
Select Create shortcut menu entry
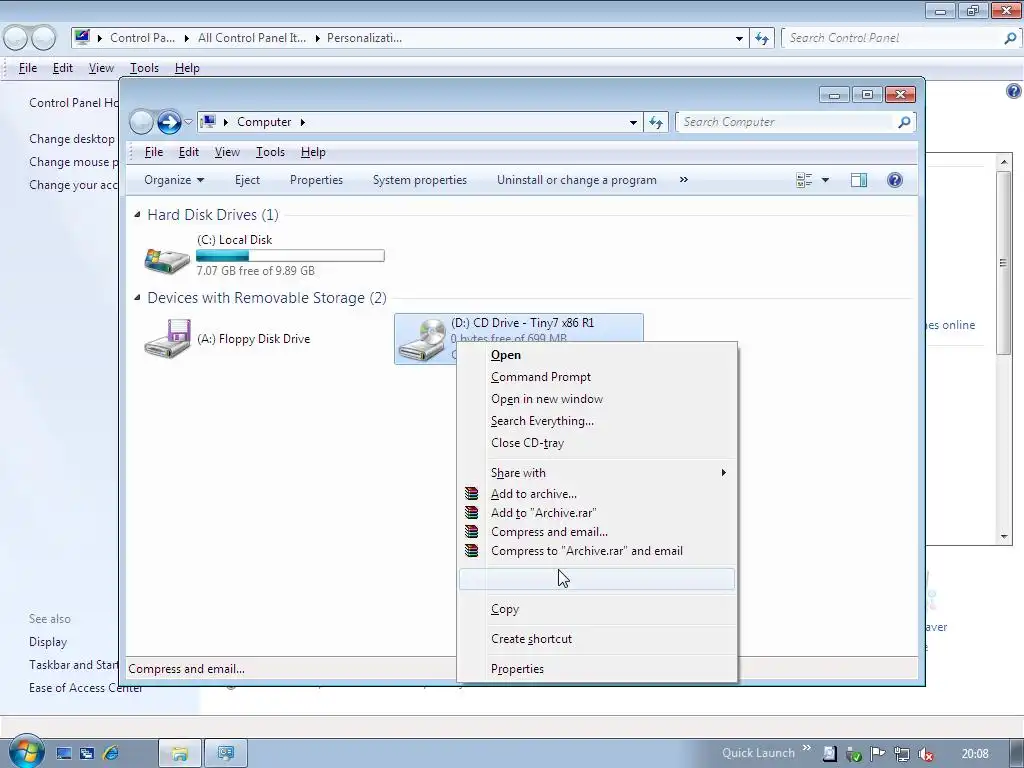[x=531, y=639]
